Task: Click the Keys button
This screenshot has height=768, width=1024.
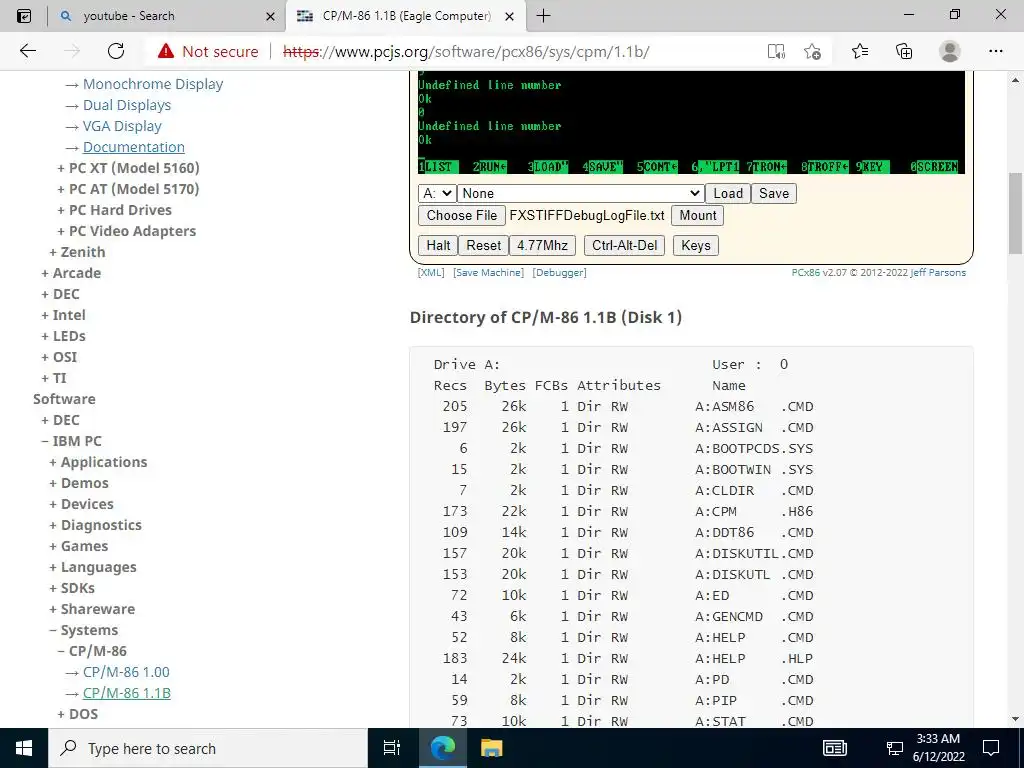Action: pyautogui.click(x=696, y=246)
